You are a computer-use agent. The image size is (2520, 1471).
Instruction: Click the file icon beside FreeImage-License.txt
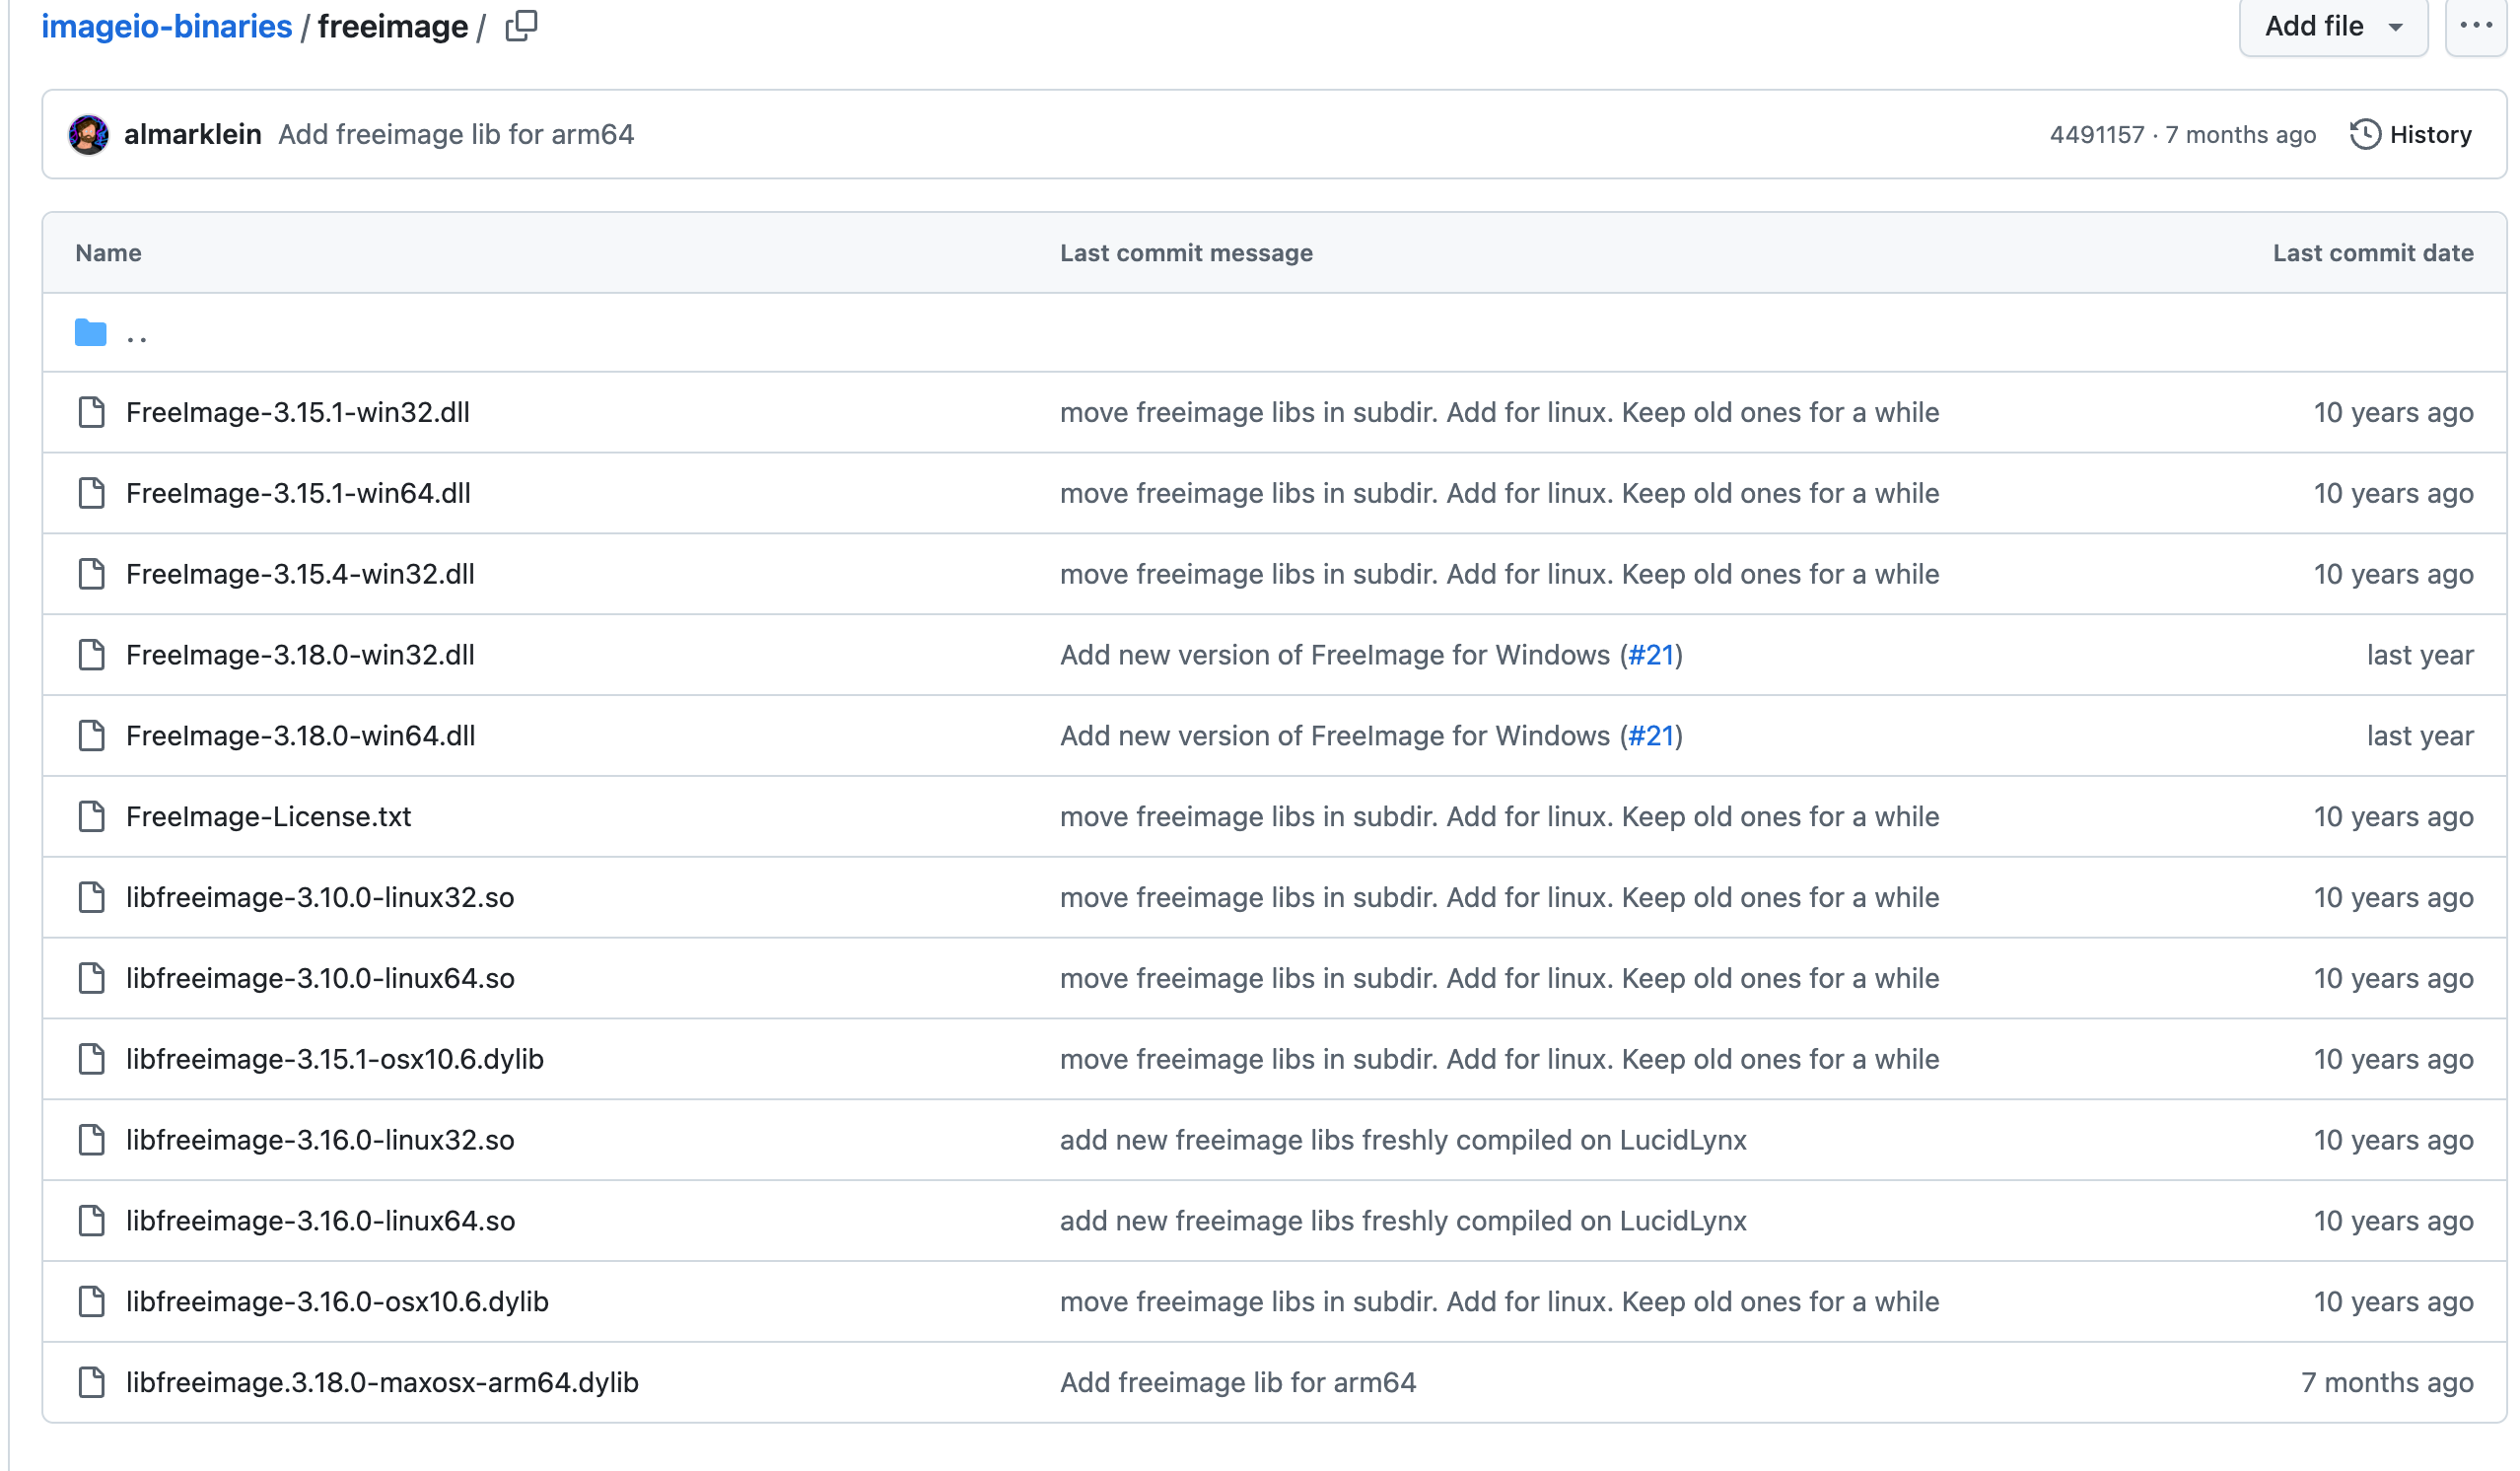point(92,816)
